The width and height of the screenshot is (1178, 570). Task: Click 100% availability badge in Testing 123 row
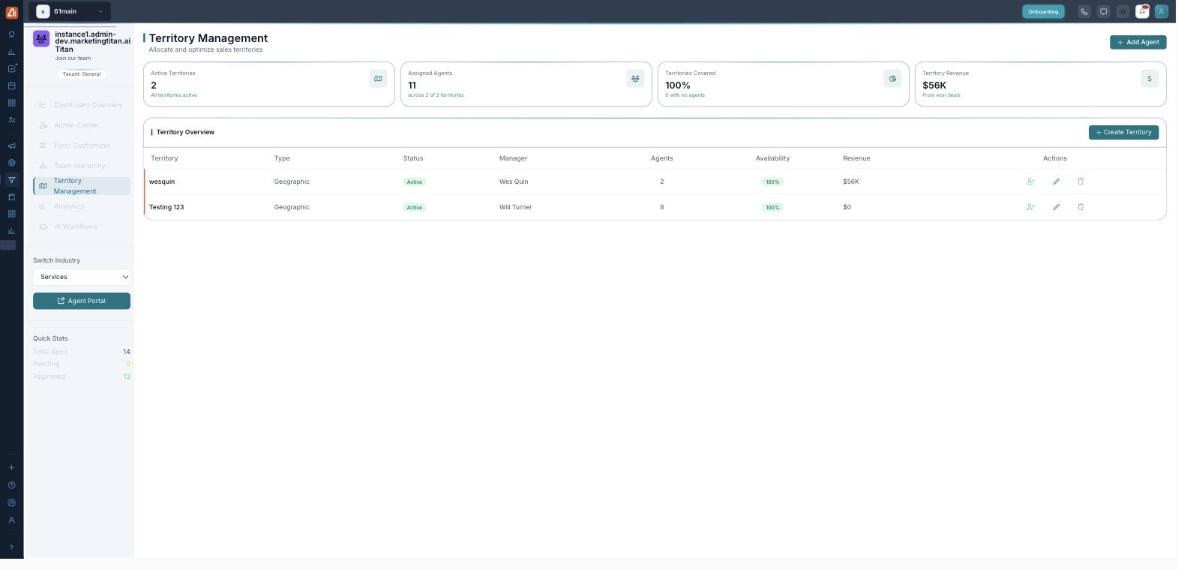coord(772,207)
